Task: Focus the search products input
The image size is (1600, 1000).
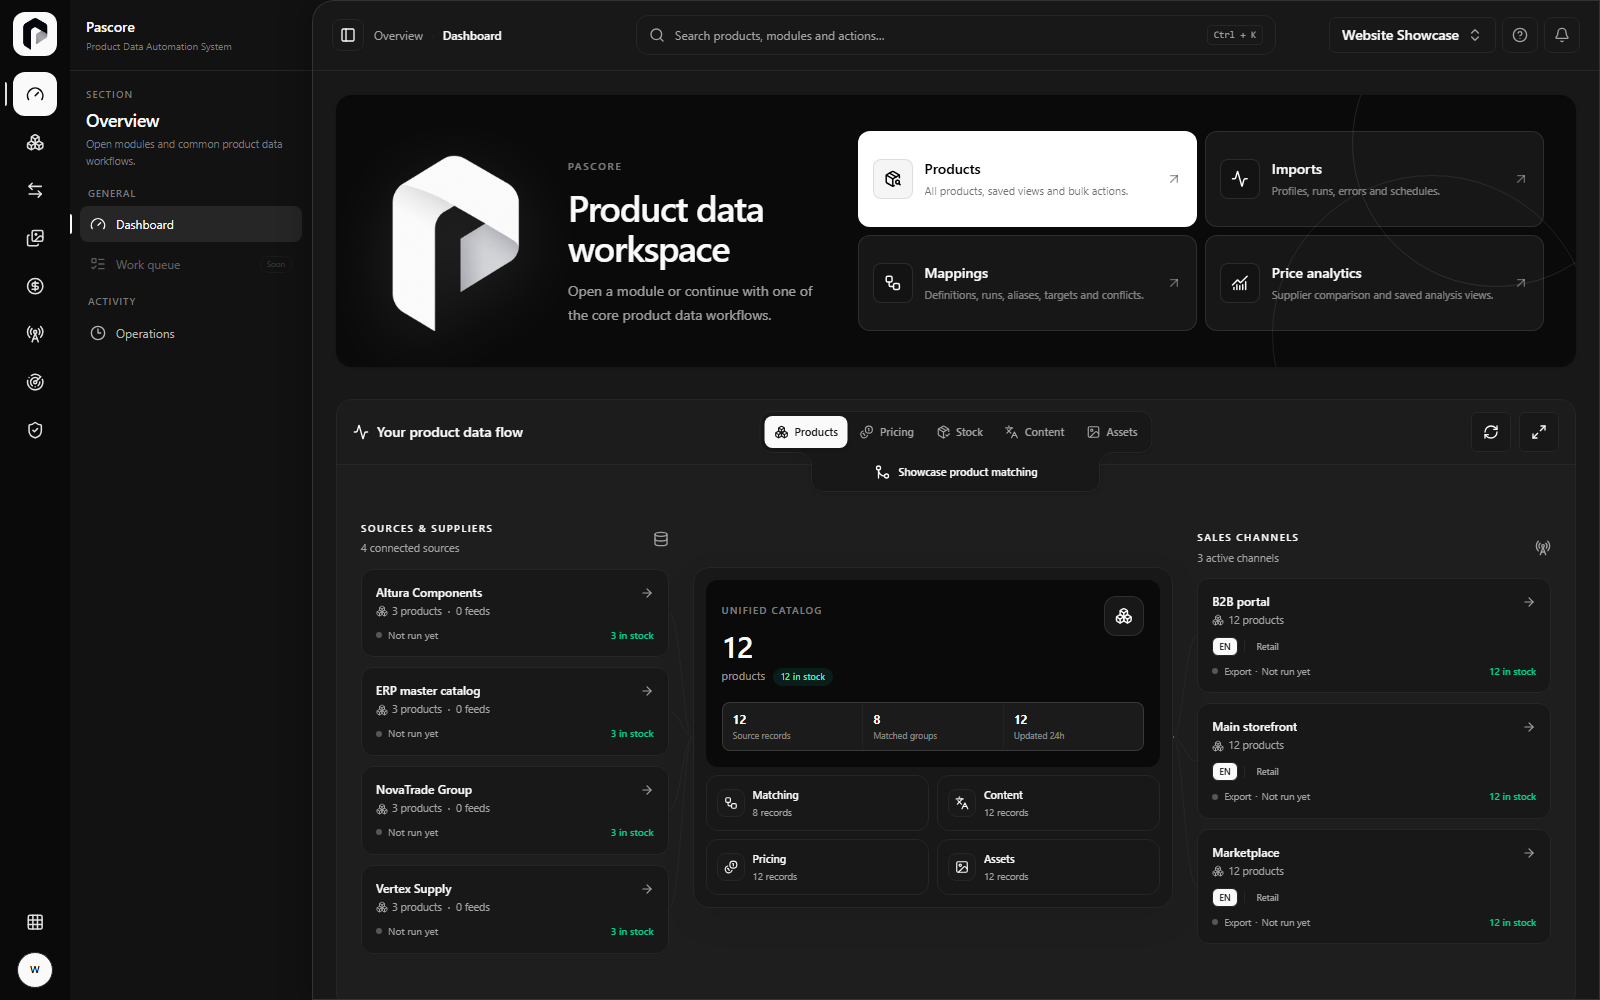Action: 956,35
